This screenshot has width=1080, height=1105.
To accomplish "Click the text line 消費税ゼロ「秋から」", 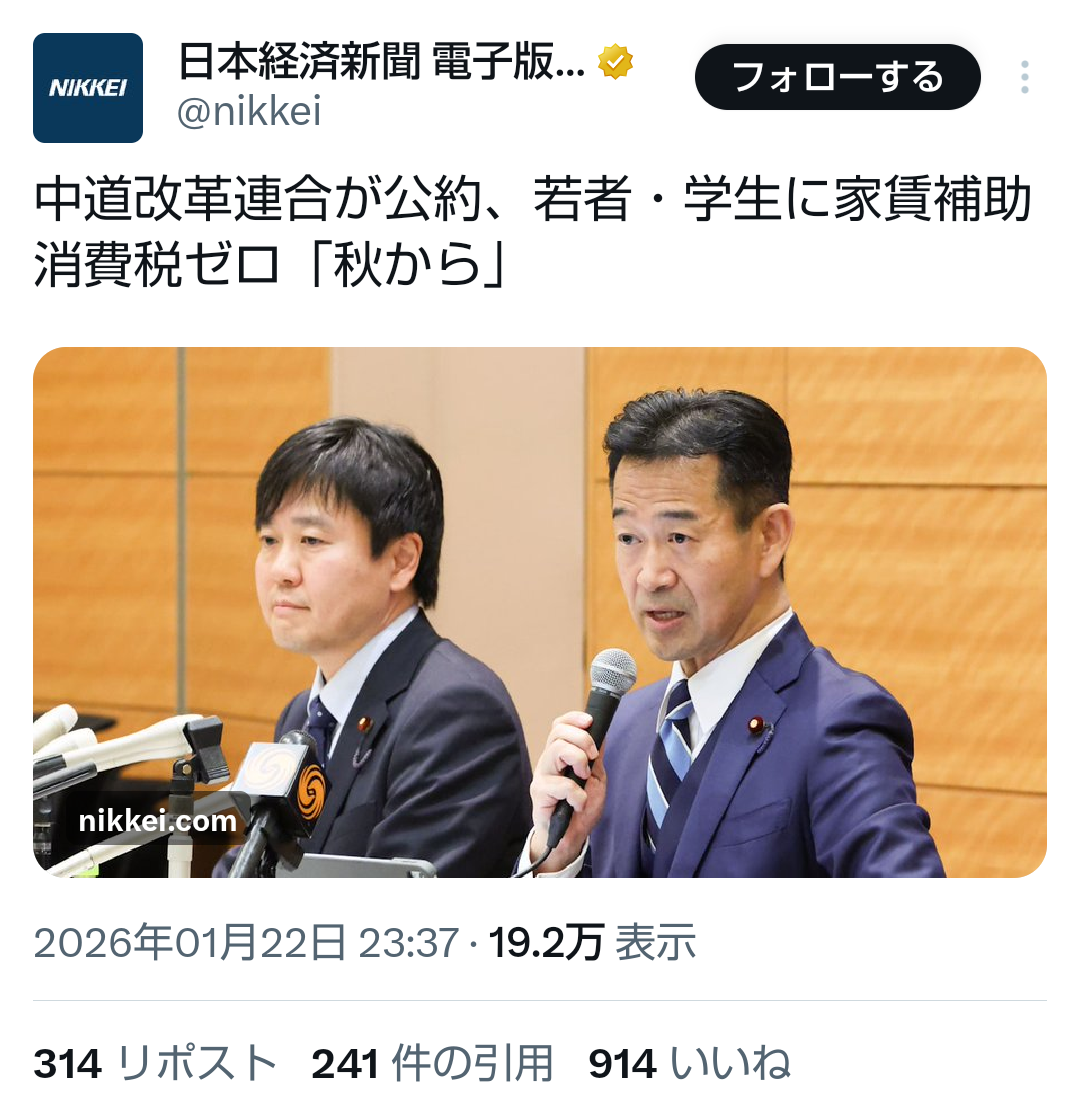I will click(x=271, y=266).
